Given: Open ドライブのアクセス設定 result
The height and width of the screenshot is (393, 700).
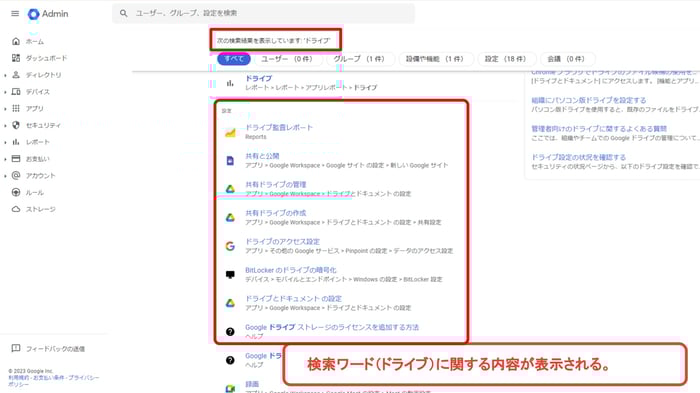Looking at the screenshot, I should pyautogui.click(x=282, y=242).
